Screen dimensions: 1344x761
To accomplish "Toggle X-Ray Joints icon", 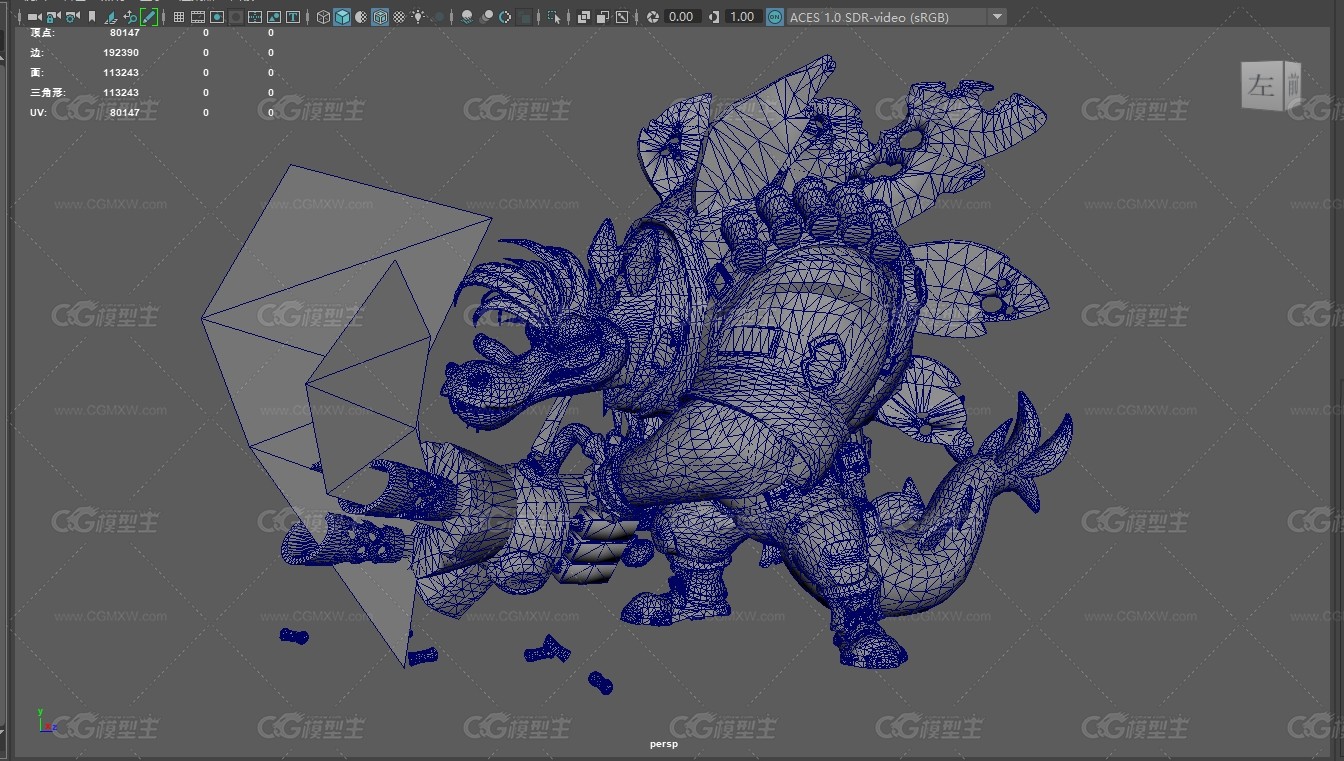I will (x=622, y=17).
